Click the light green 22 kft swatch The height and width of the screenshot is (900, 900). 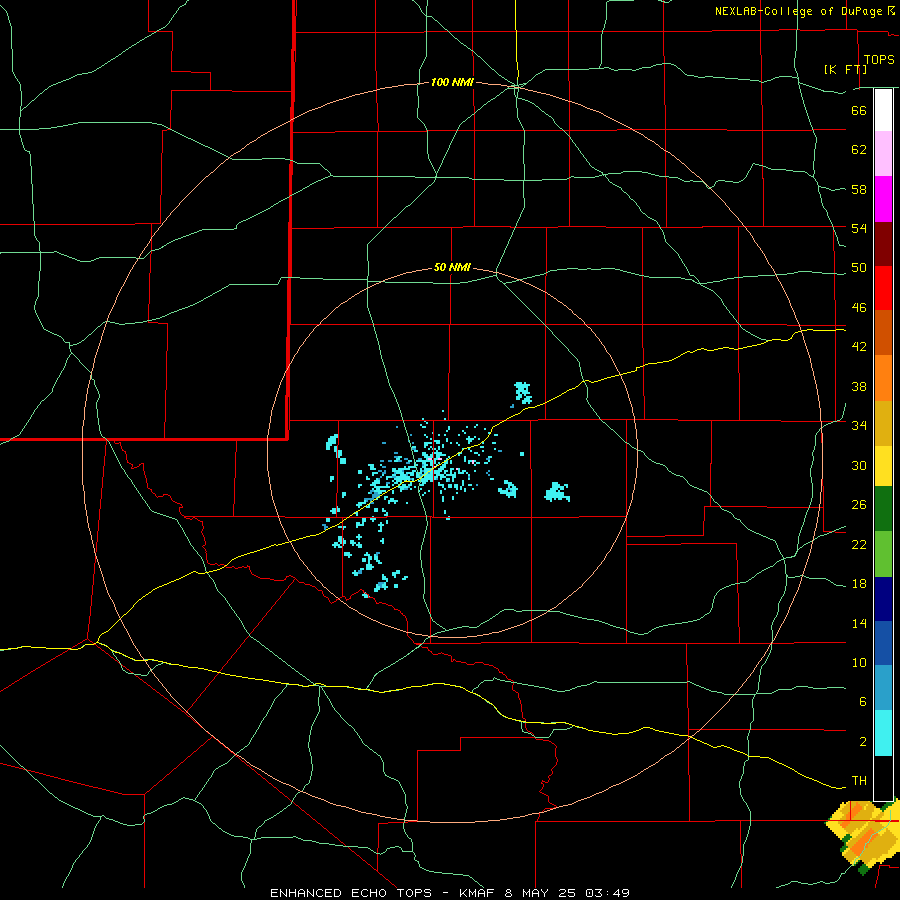(883, 554)
